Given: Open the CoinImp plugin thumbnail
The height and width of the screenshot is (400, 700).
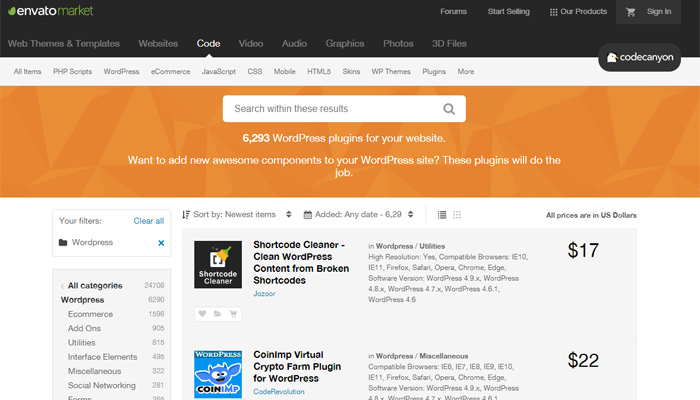Looking at the screenshot, I should pyautogui.click(x=218, y=374).
